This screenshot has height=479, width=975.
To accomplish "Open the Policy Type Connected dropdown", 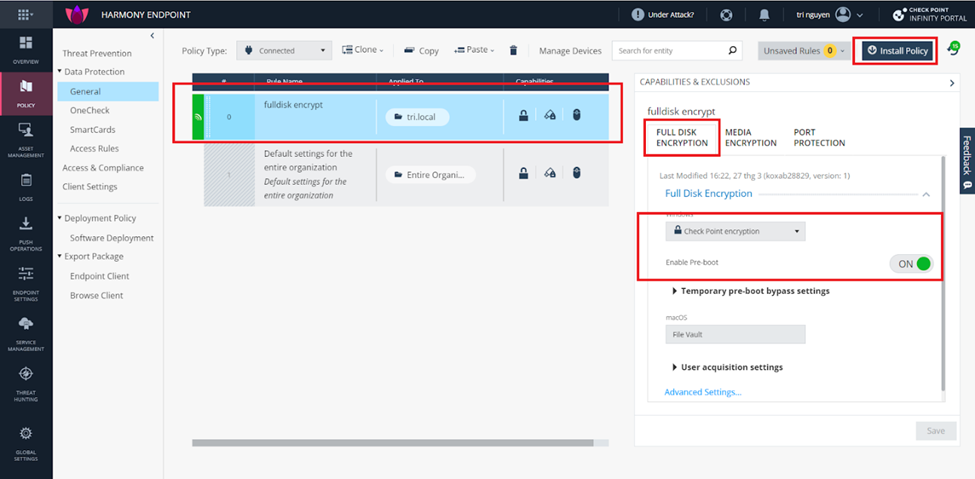I will pos(285,50).
